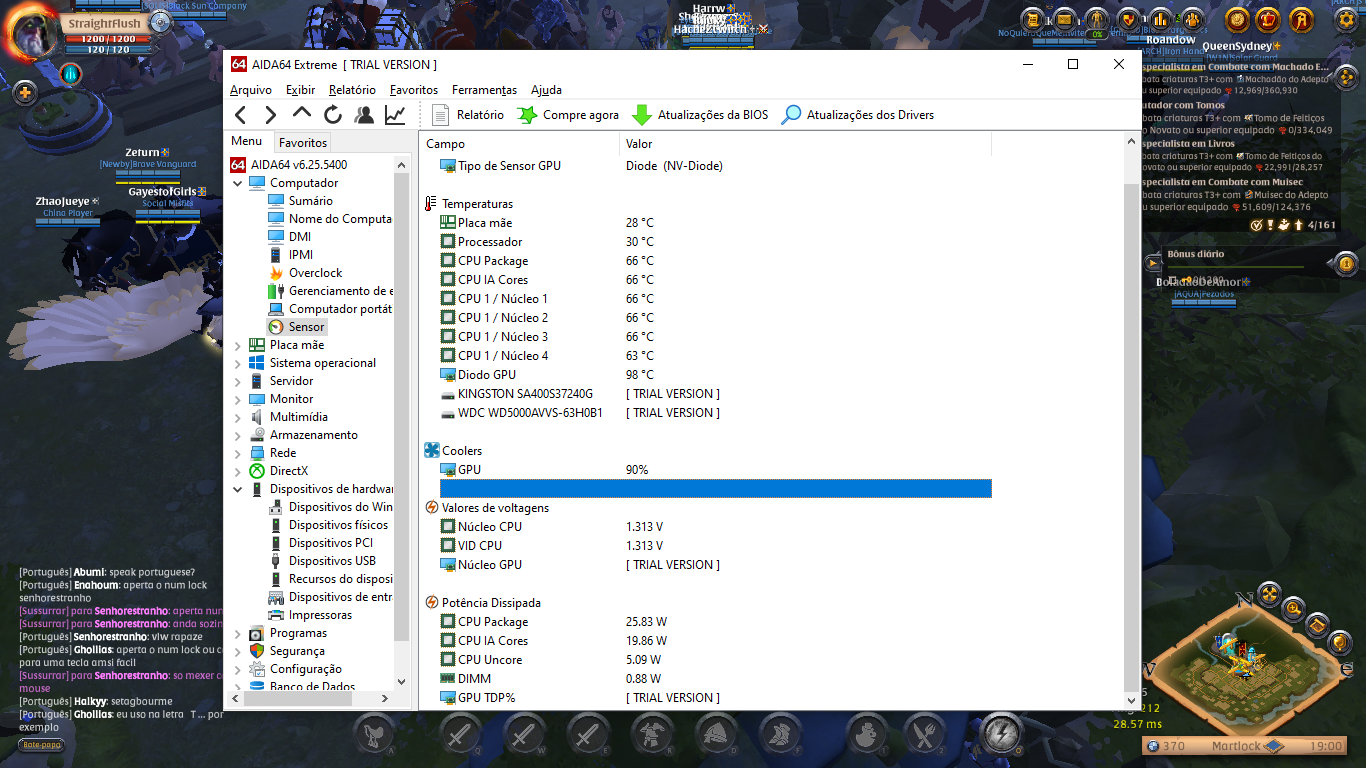Click the Valor column header
Viewport: 1366px width, 768px height.
(805, 144)
